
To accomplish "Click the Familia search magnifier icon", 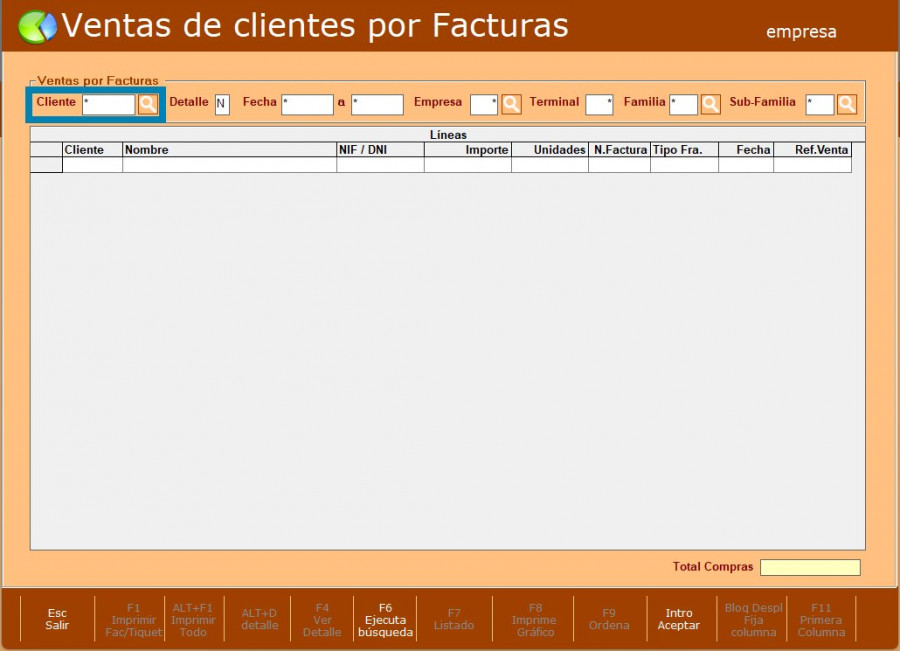I will (x=710, y=104).
